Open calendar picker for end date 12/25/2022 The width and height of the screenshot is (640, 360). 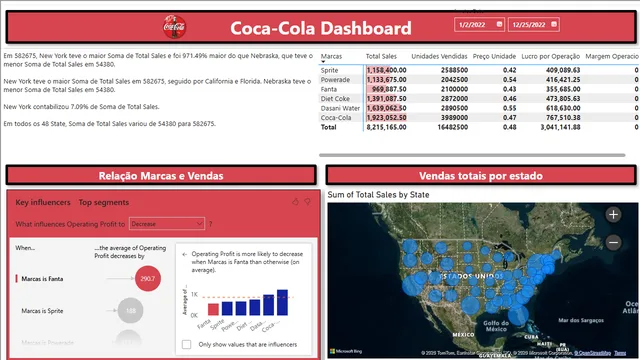553,24
